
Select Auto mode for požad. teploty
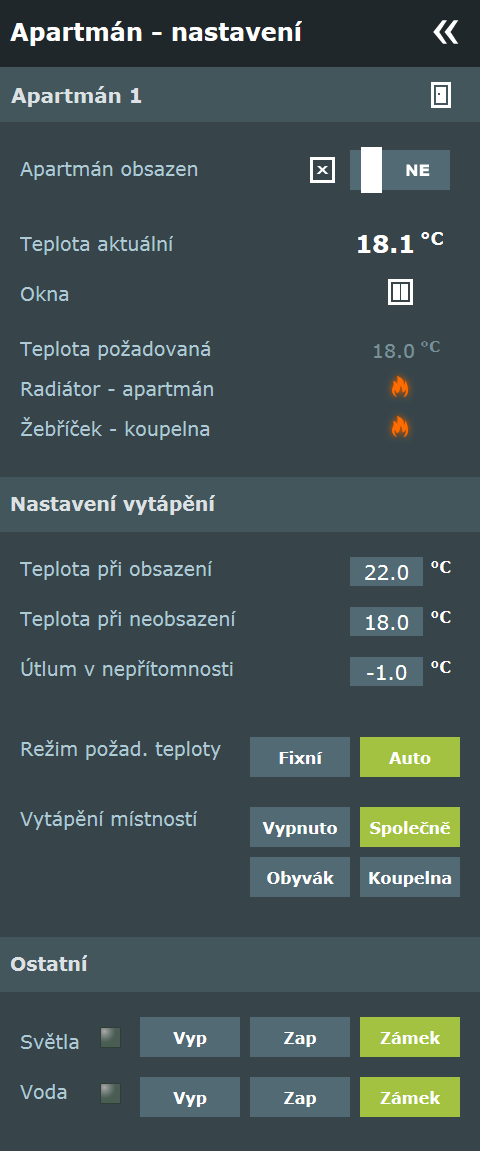410,758
